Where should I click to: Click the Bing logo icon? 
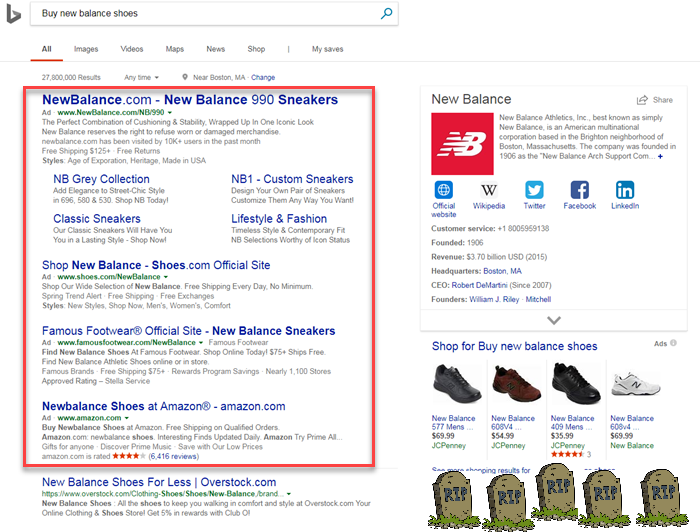[x=12, y=14]
